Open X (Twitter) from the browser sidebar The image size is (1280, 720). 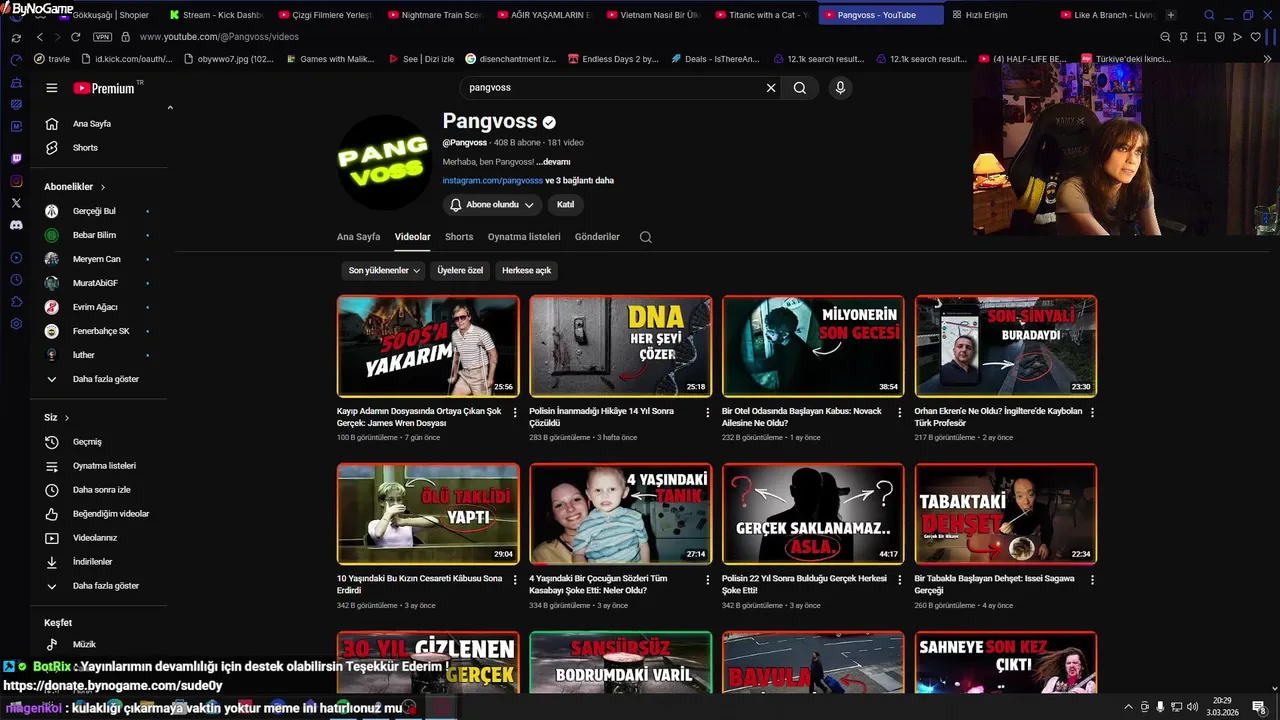click(x=16, y=203)
